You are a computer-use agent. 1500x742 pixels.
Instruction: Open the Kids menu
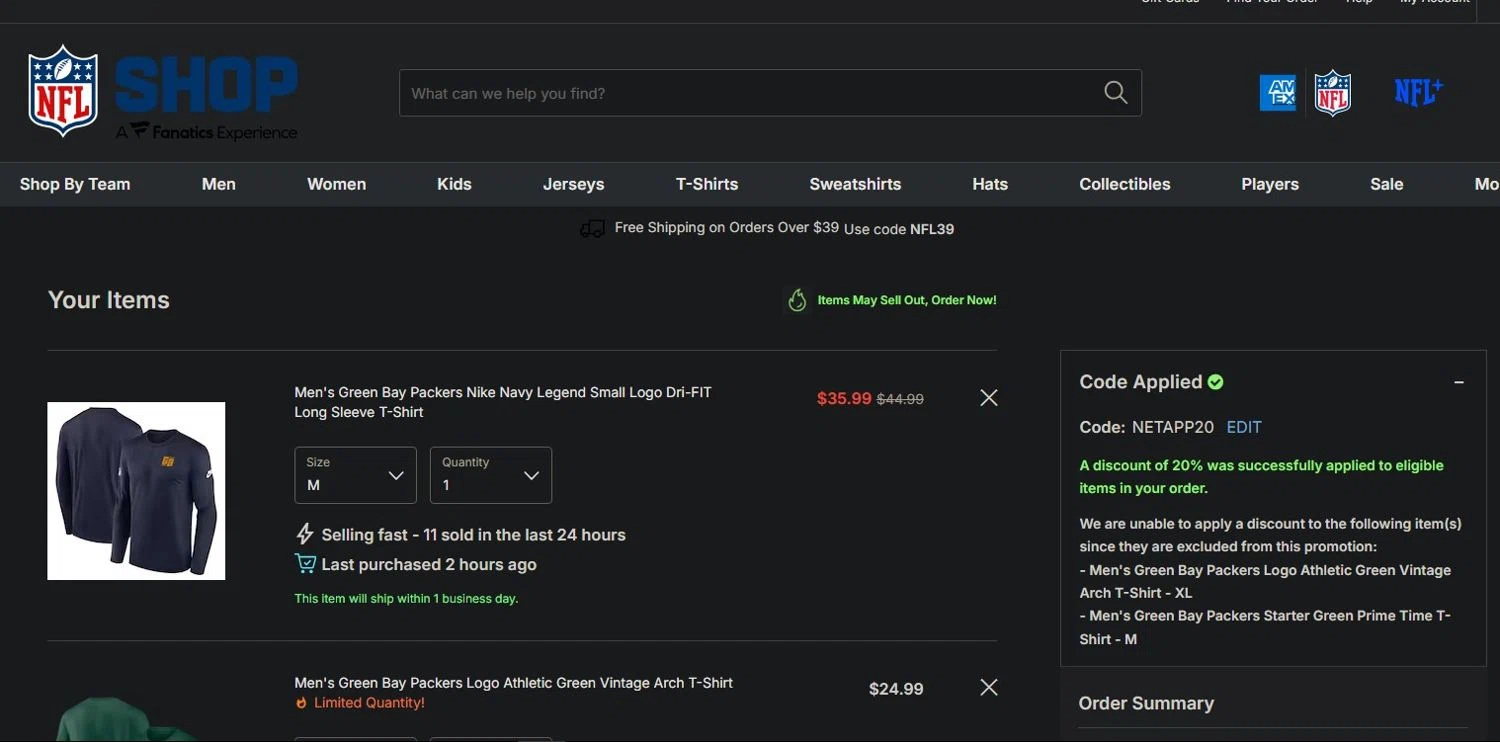(454, 184)
